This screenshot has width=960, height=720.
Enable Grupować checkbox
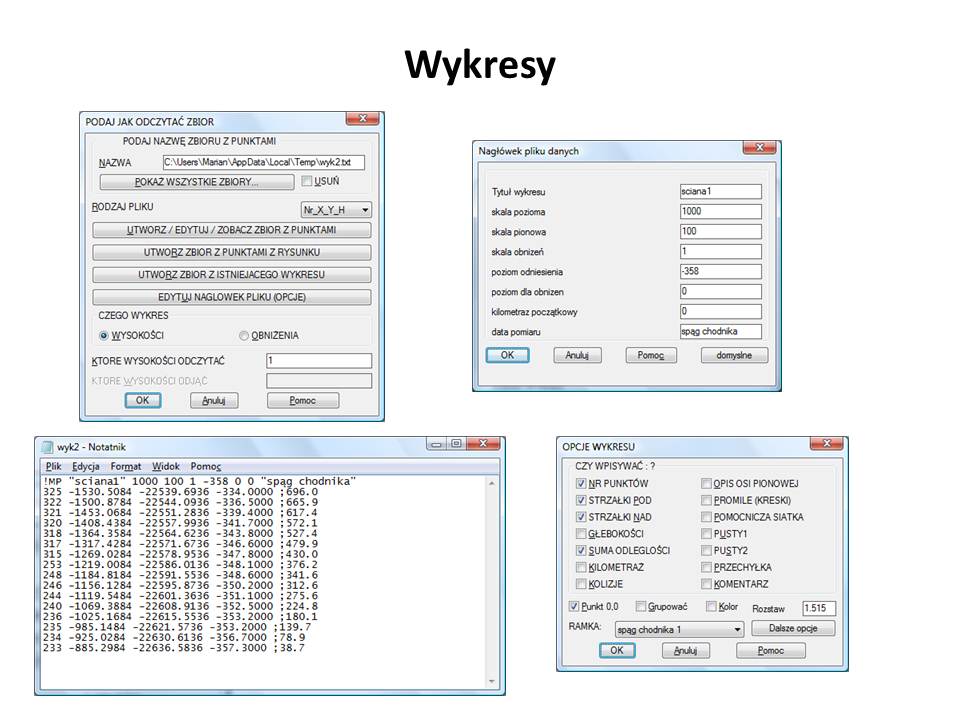[640, 606]
